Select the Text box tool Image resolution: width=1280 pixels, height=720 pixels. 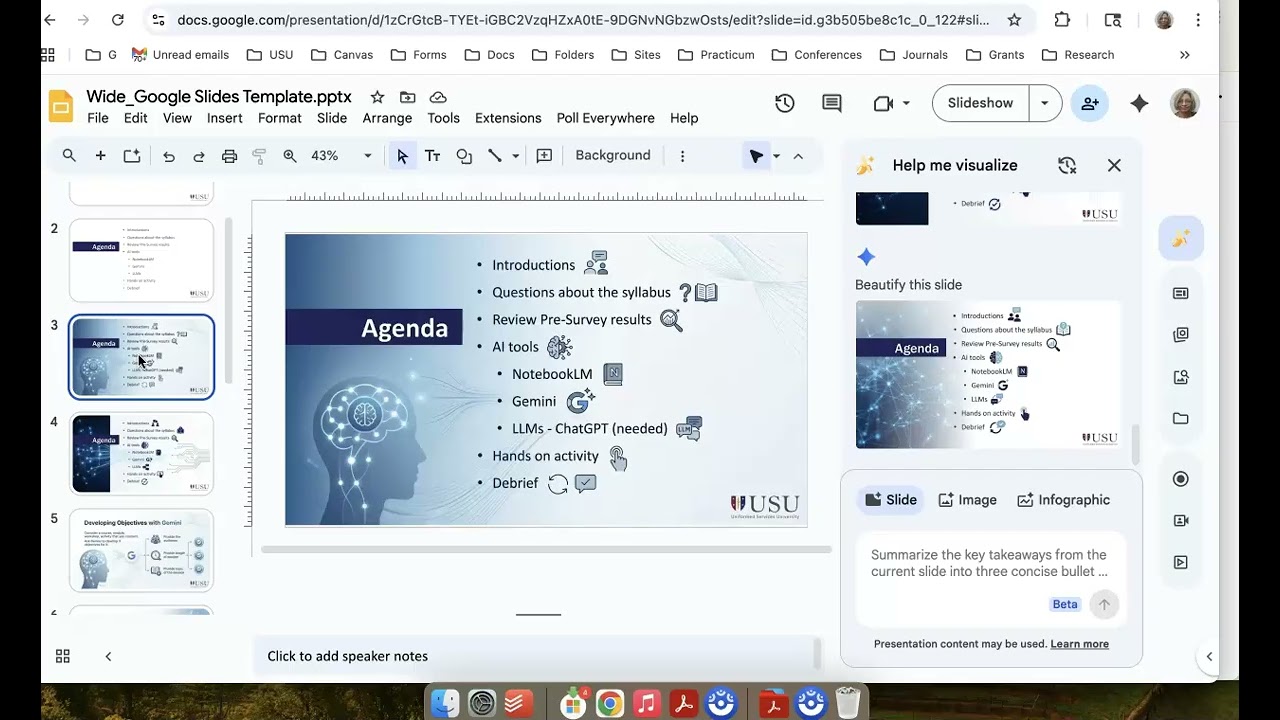[433, 156]
